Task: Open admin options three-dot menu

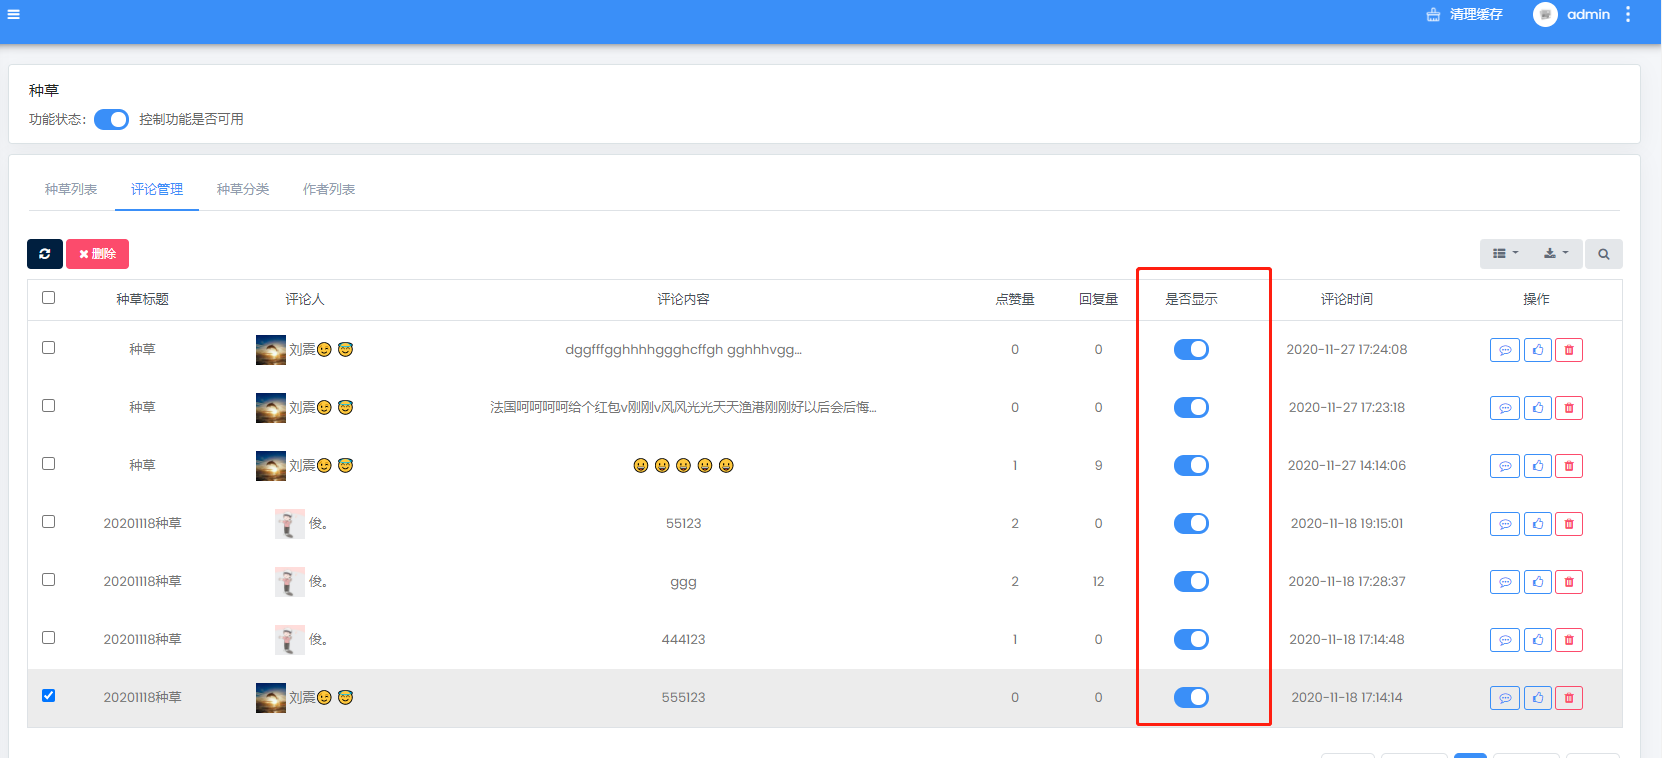Action: coord(1628,15)
